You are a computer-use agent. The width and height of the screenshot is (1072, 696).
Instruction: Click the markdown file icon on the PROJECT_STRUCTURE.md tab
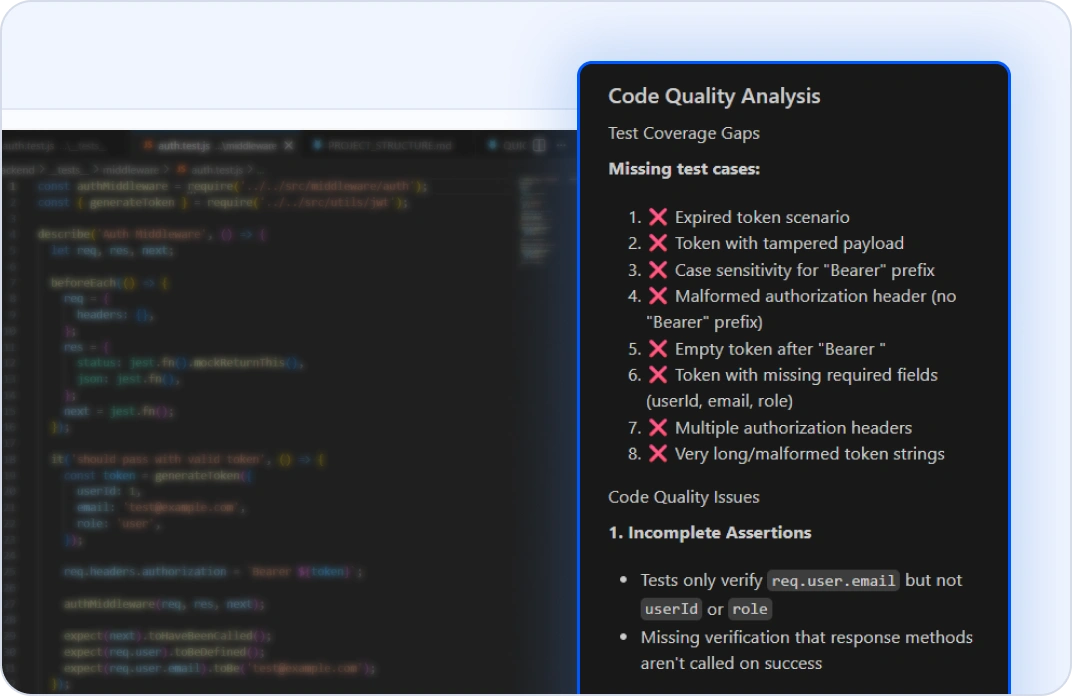318,146
